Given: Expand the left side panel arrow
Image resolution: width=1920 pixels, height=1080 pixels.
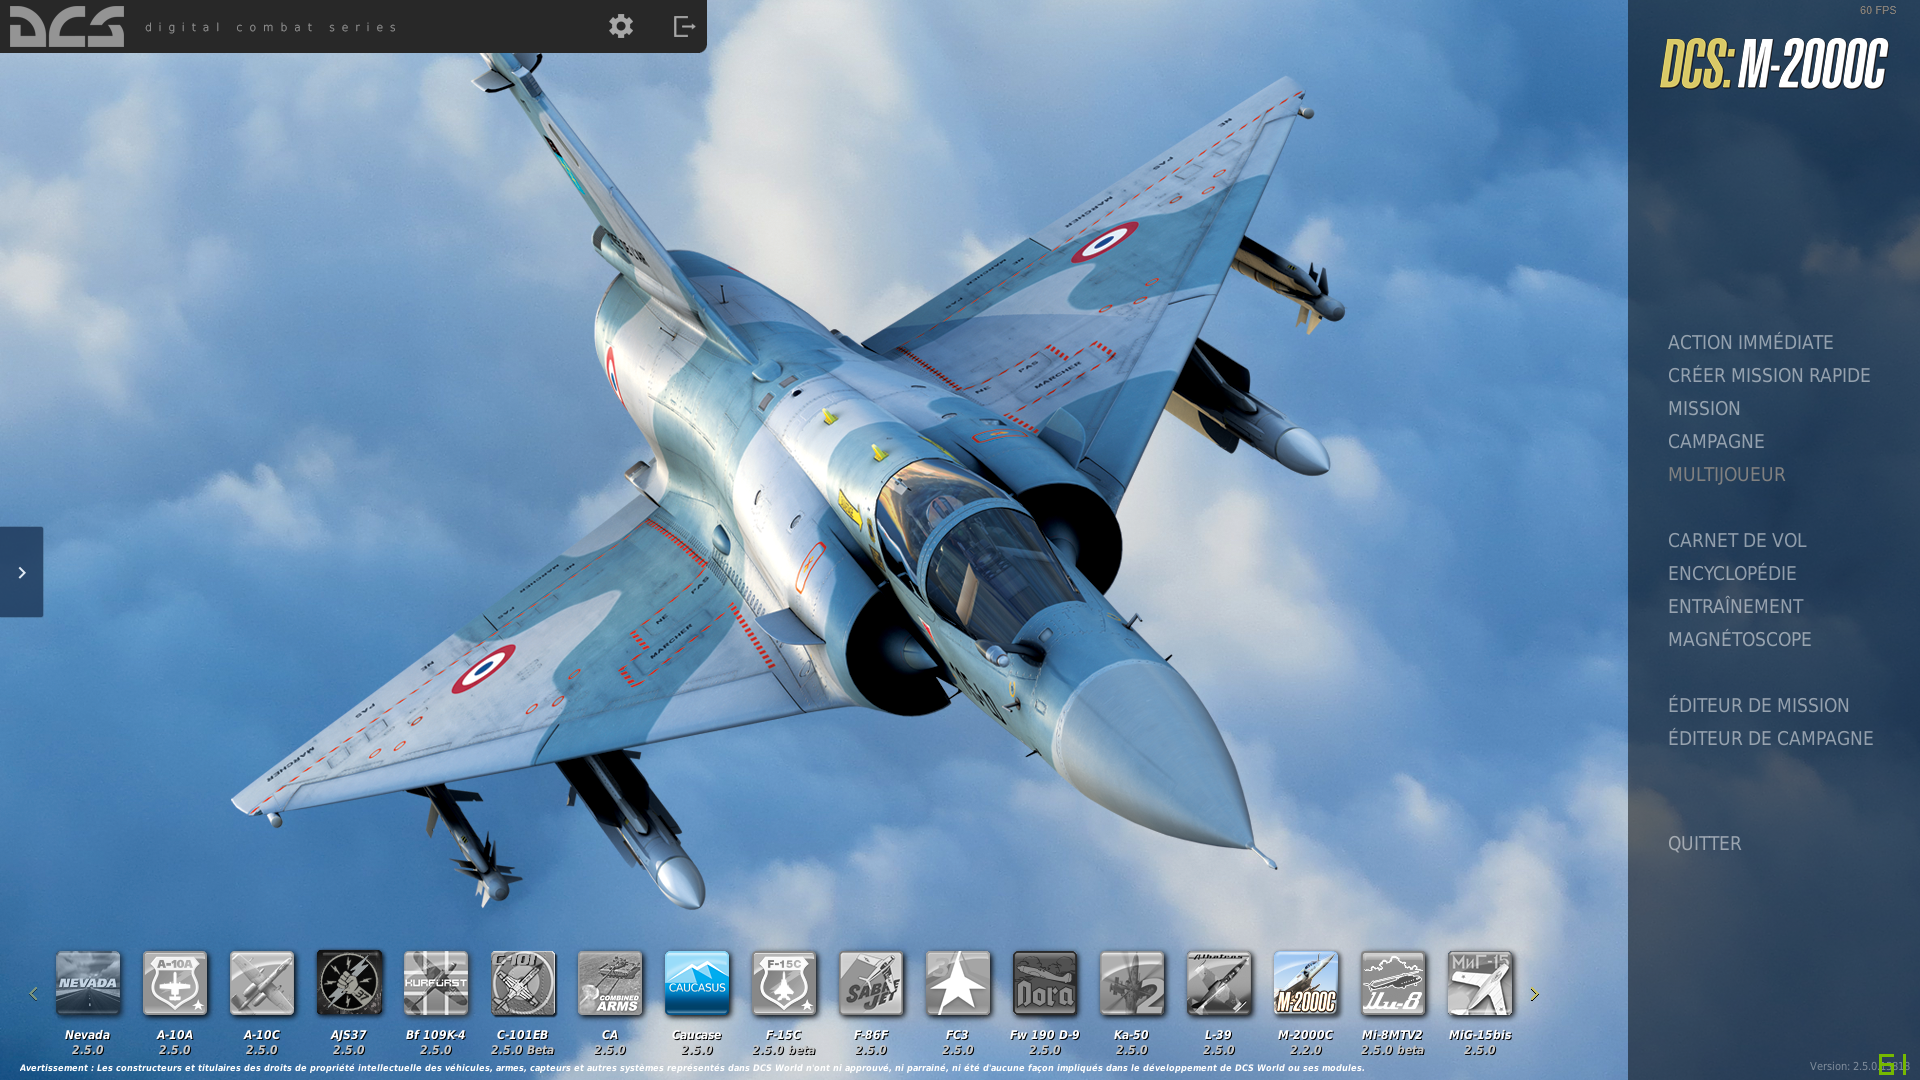Looking at the screenshot, I should coord(21,572).
